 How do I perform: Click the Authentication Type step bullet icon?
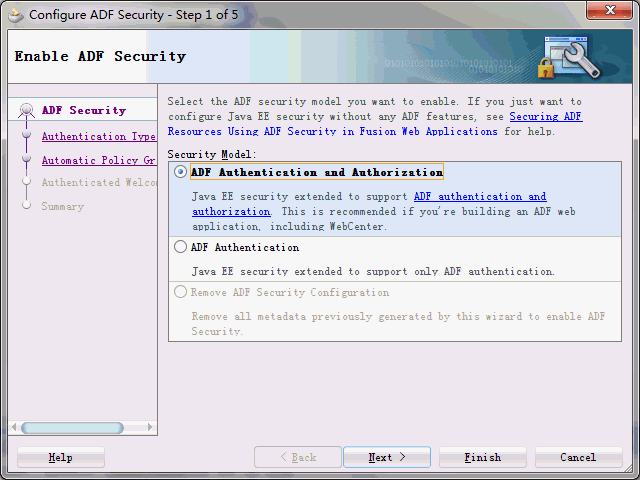click(27, 134)
